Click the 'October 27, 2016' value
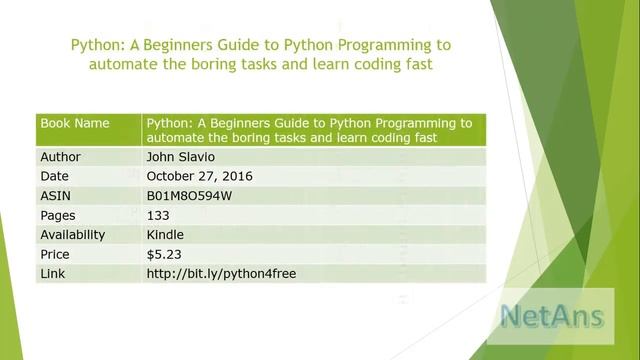This screenshot has height=360, width=640. tap(200, 176)
